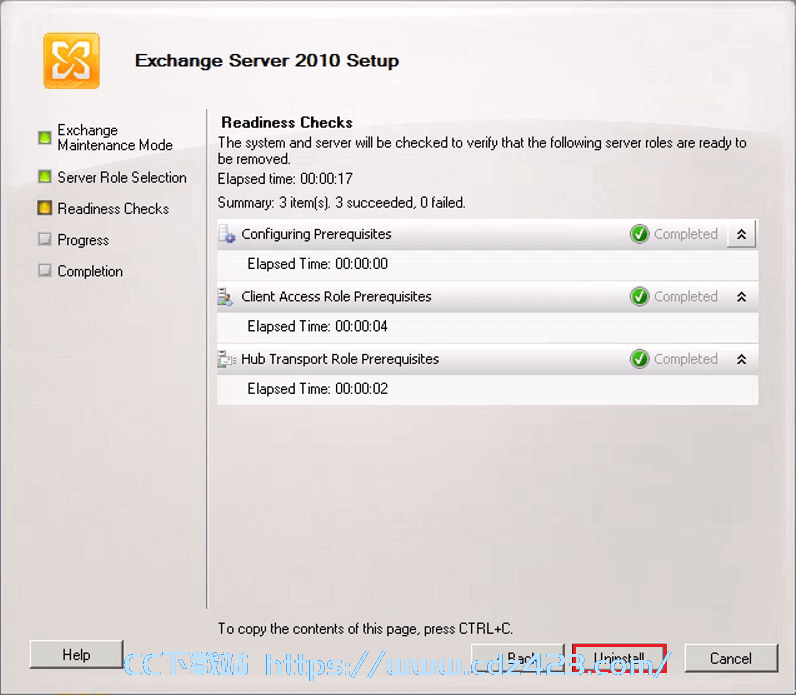
Task: Collapse the Hub Transport Role Prerequisites section
Action: coord(741,359)
